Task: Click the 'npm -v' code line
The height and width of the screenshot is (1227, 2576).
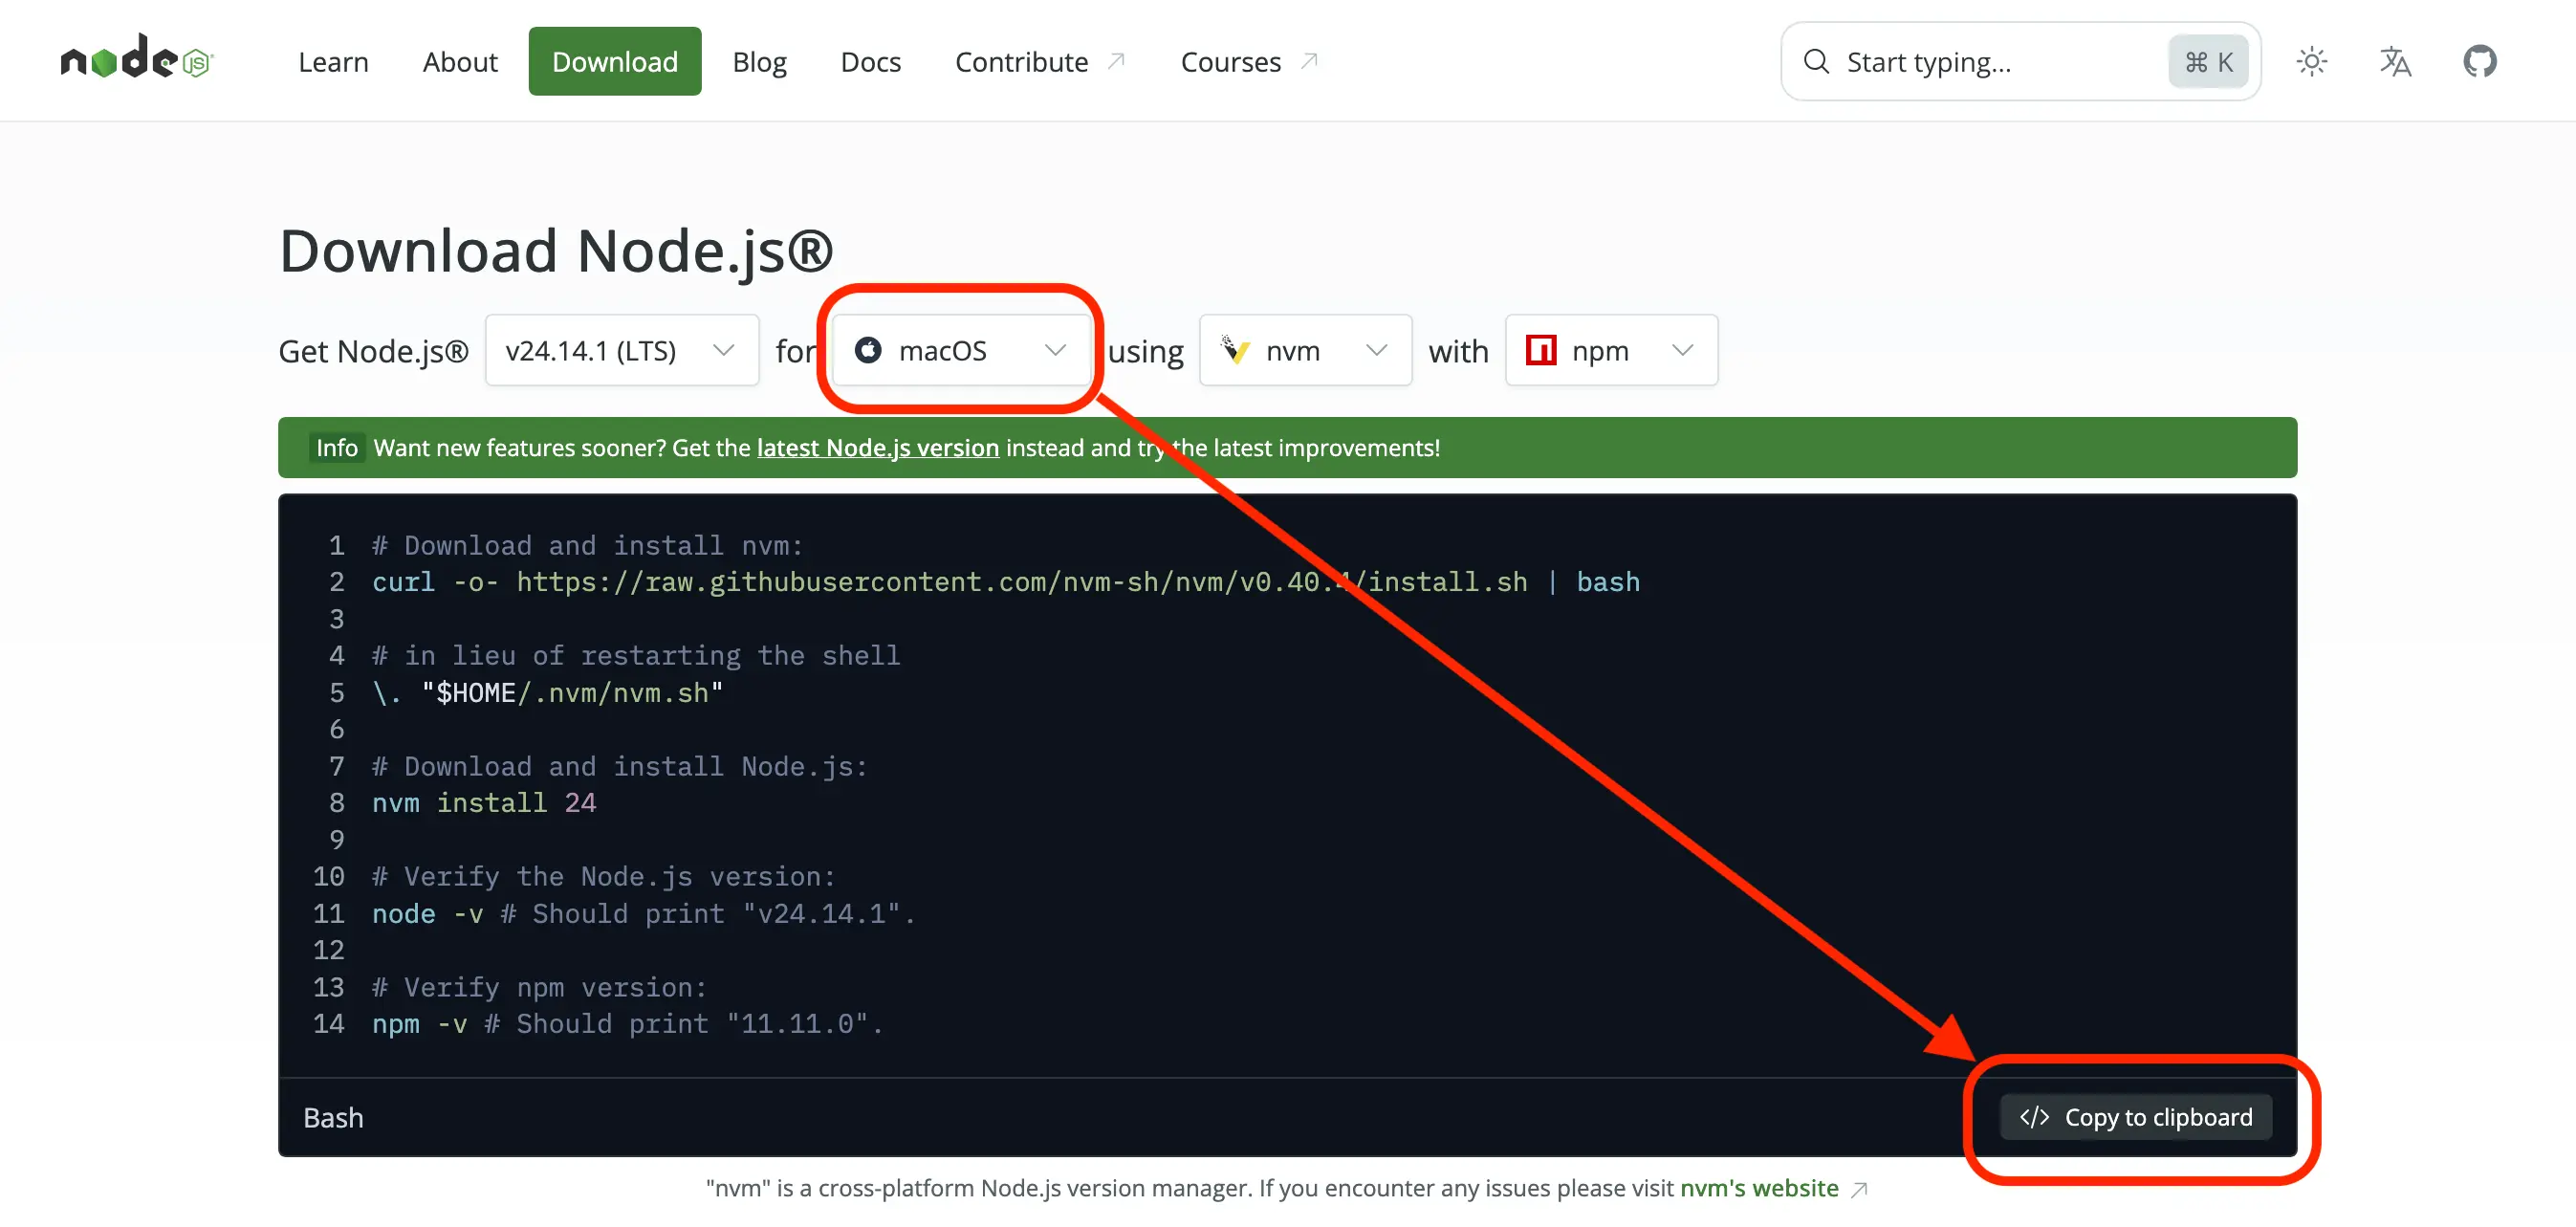Action: [x=627, y=1024]
